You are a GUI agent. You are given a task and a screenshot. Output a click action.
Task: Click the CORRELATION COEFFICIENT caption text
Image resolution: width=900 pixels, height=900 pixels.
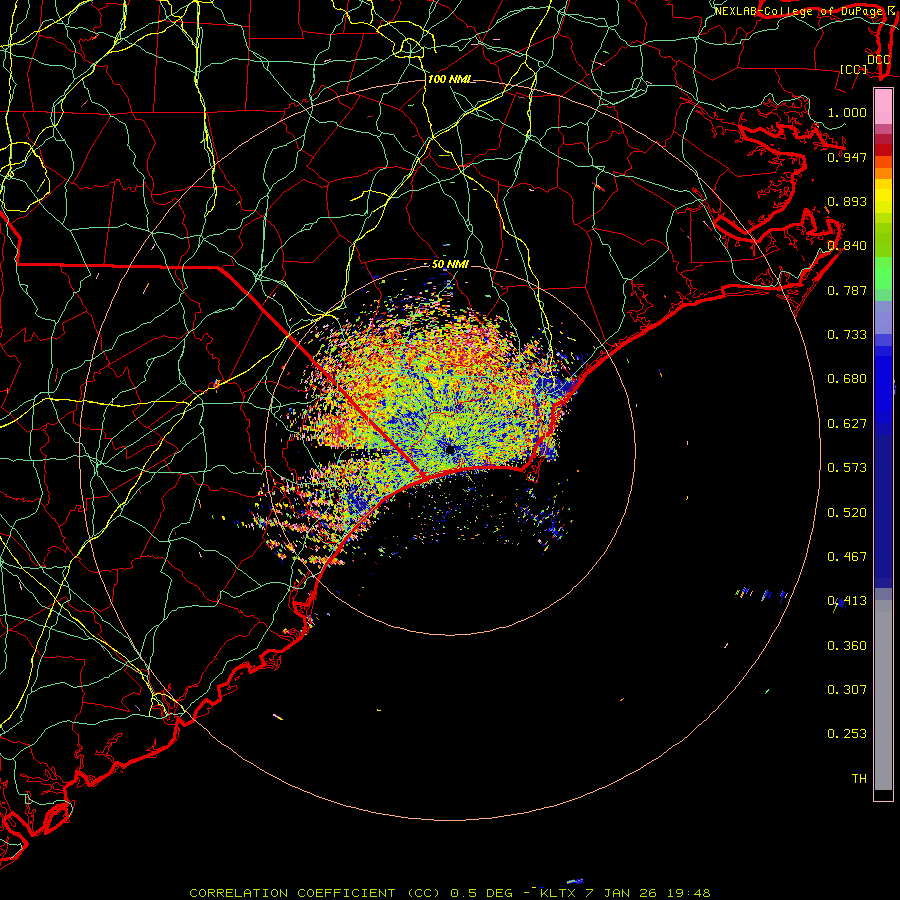click(x=292, y=893)
